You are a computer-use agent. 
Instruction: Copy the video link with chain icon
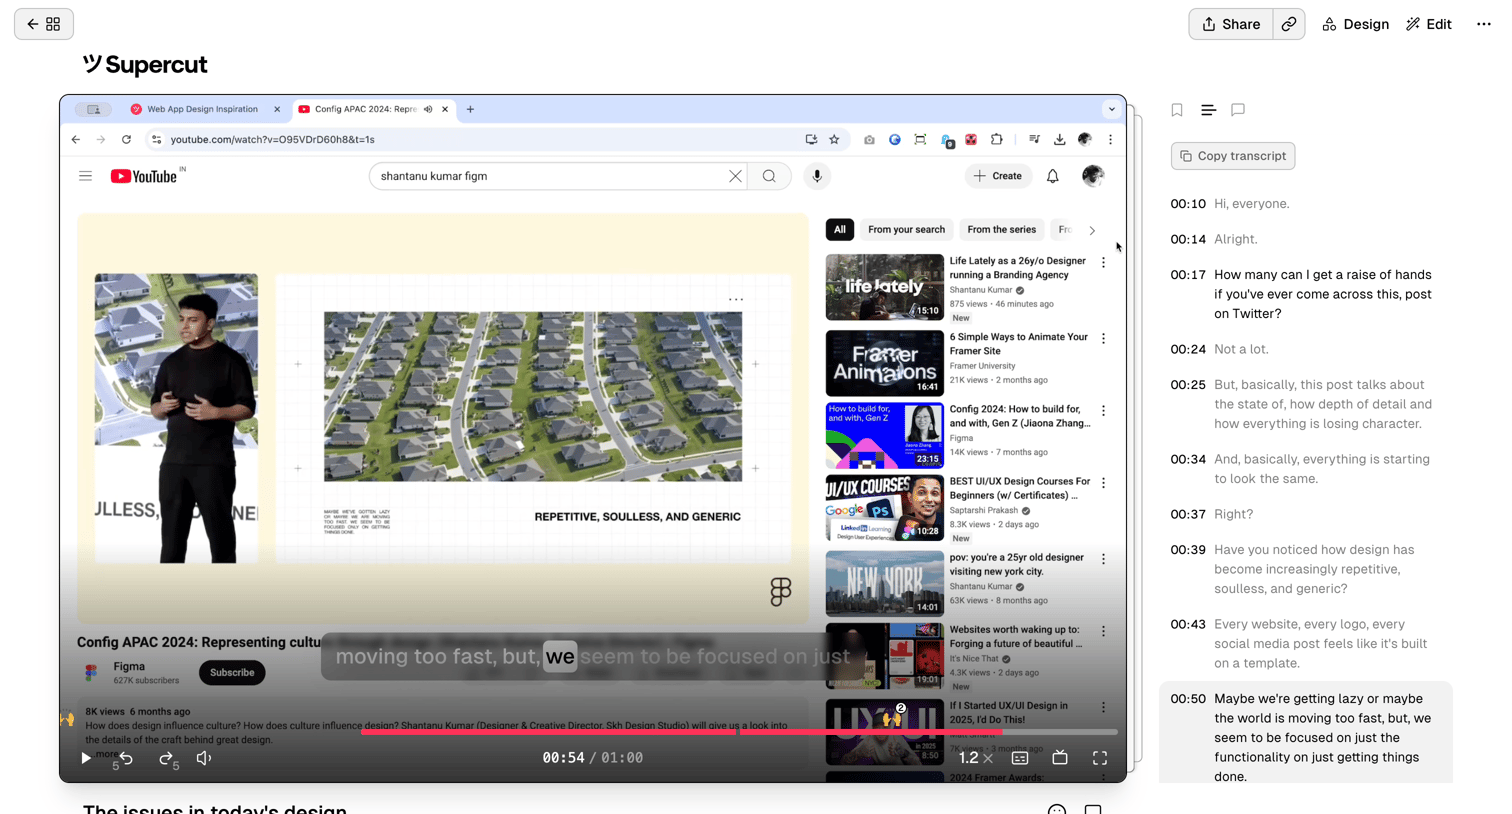1289,24
